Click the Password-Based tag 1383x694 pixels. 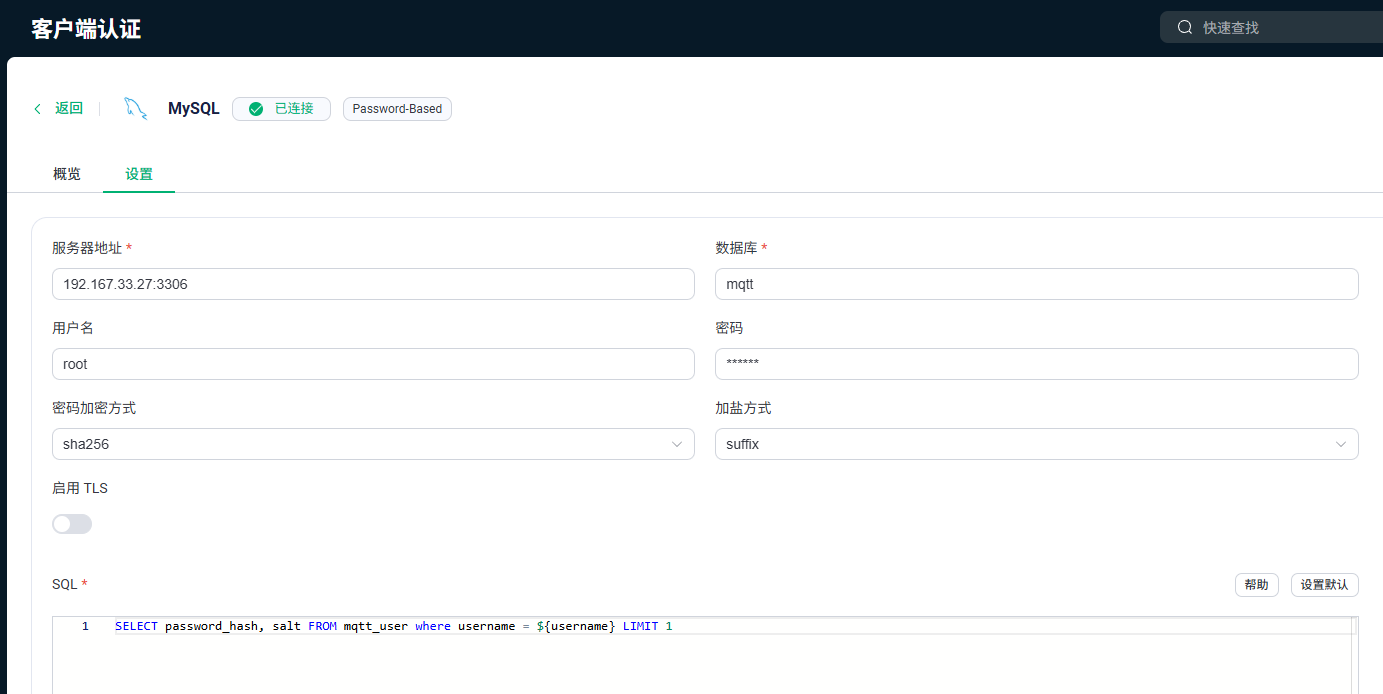tap(397, 109)
